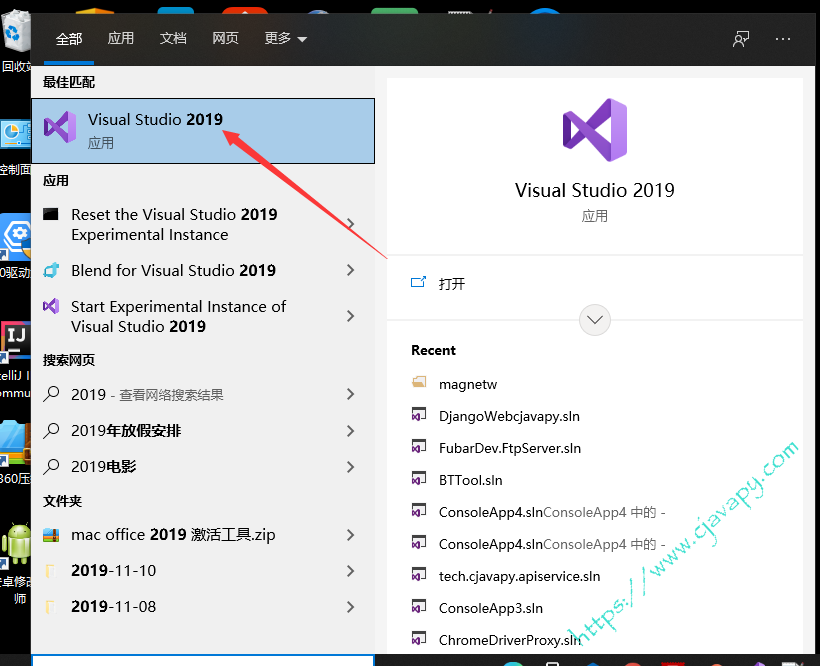Viewport: 820px width, 666px height.
Task: Expand arrow for 2019年放假安排
Action: point(351,431)
